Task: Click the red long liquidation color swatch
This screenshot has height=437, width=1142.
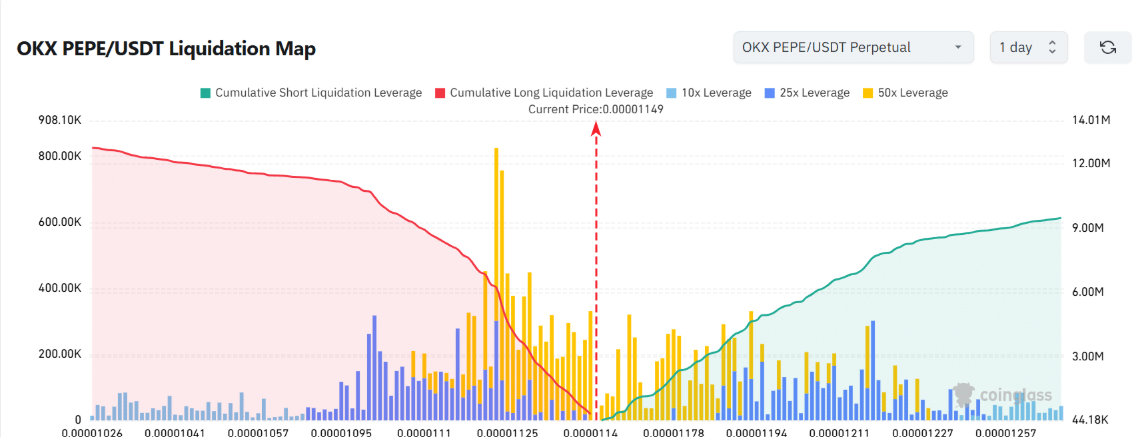Action: coord(440,93)
